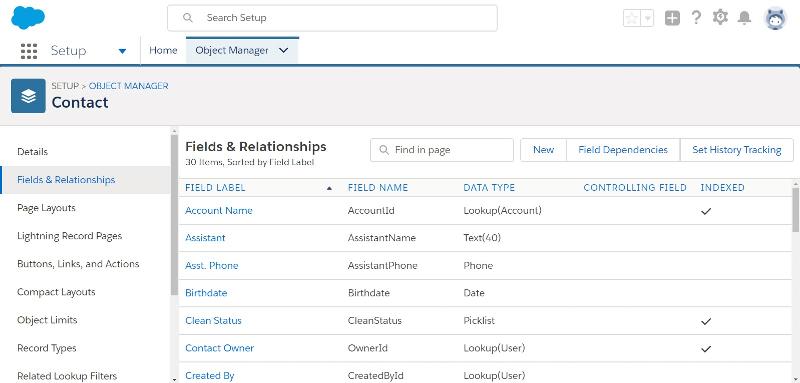
Task: Click the FIELD LABEL sort arrow
Action: [x=329, y=188]
